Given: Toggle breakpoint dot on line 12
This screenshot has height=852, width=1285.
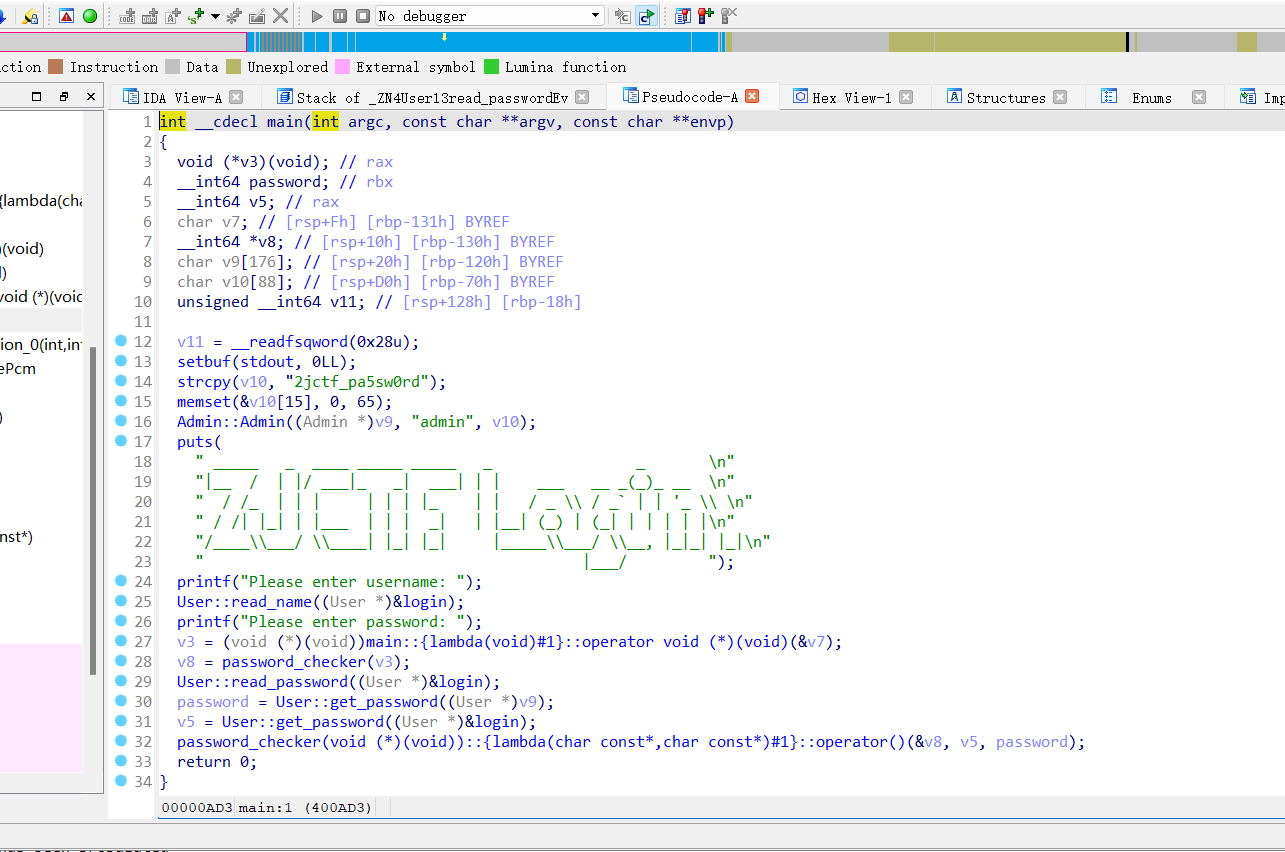Looking at the screenshot, I should click(x=121, y=341).
